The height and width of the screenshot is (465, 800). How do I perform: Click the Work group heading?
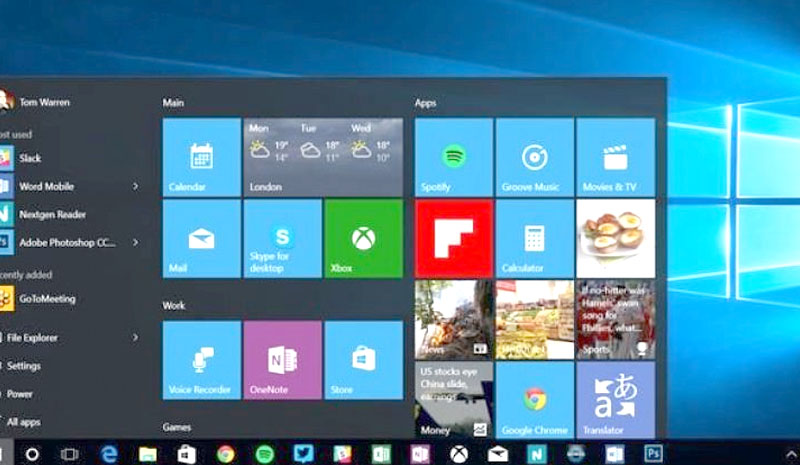coord(174,305)
